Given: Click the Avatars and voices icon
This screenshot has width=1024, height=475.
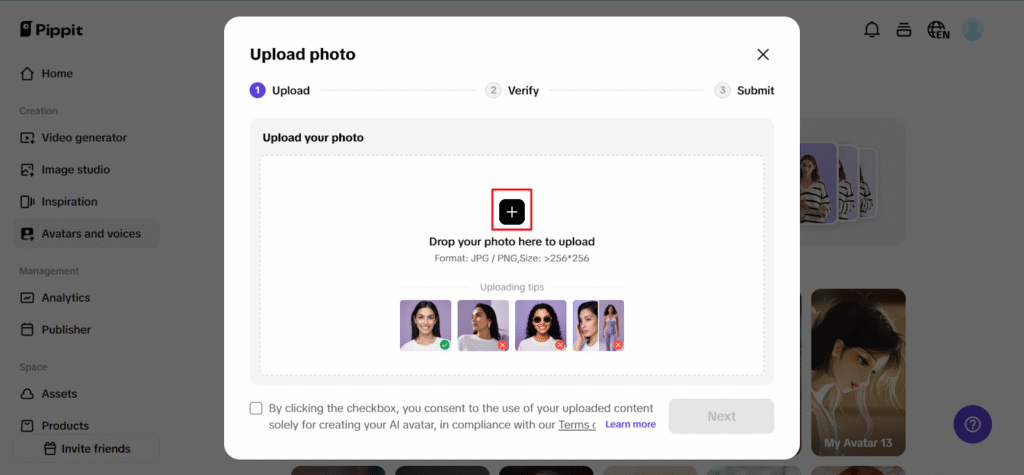Looking at the screenshot, I should (x=27, y=234).
